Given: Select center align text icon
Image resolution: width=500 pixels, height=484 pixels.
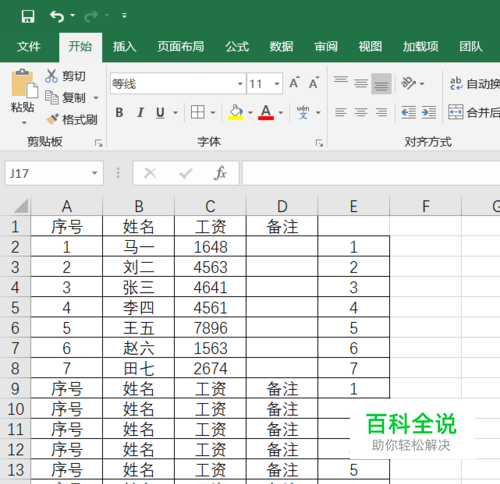Looking at the screenshot, I should tap(361, 112).
